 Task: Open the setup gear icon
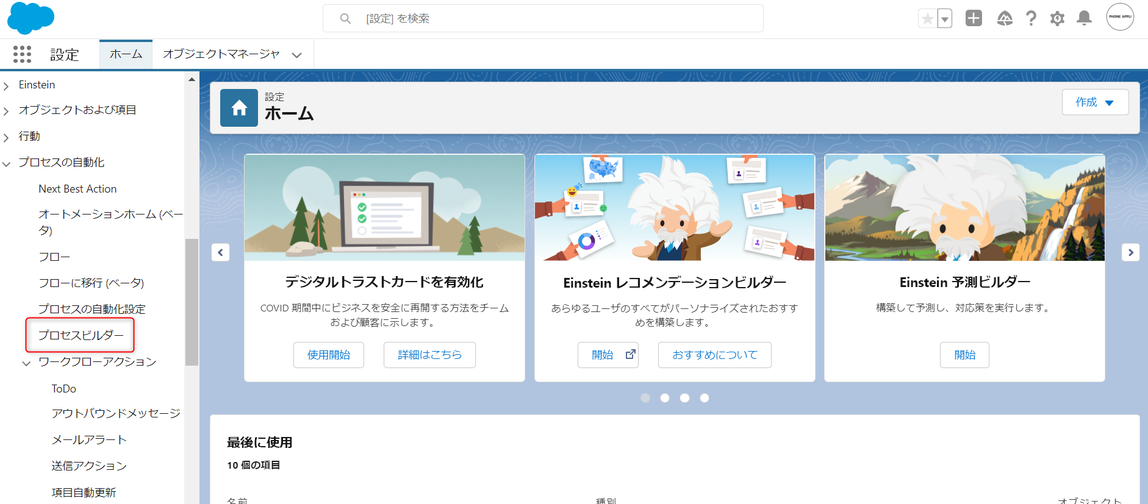1057,19
